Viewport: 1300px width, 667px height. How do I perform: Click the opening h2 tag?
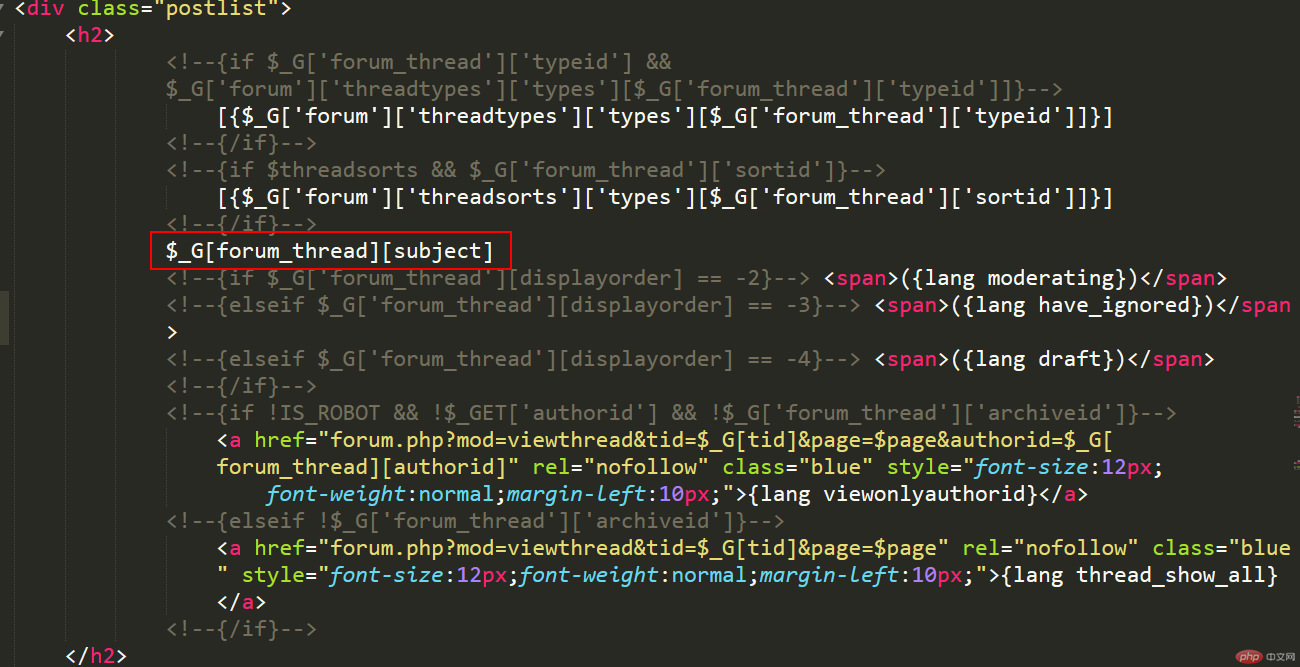tap(90, 36)
